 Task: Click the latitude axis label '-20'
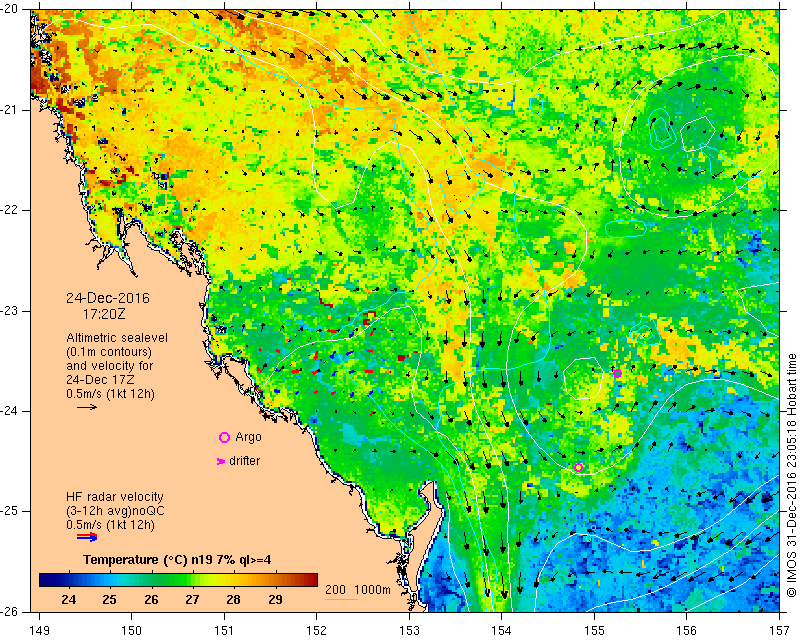point(10,10)
